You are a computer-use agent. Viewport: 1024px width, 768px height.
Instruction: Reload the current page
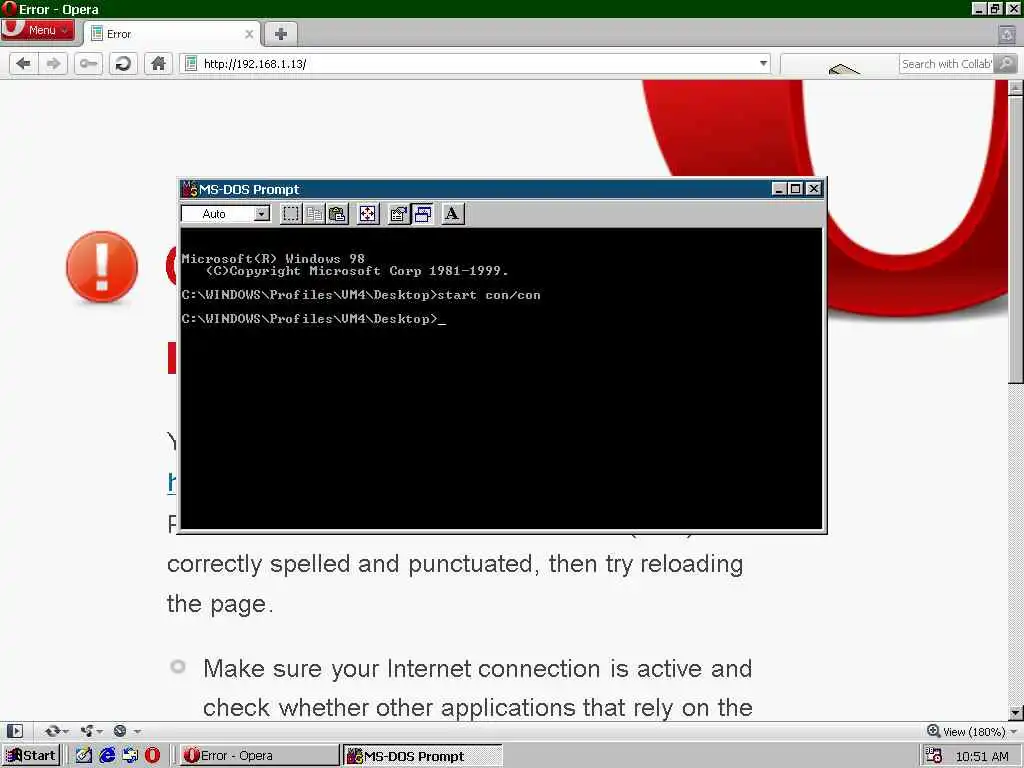tap(123, 63)
